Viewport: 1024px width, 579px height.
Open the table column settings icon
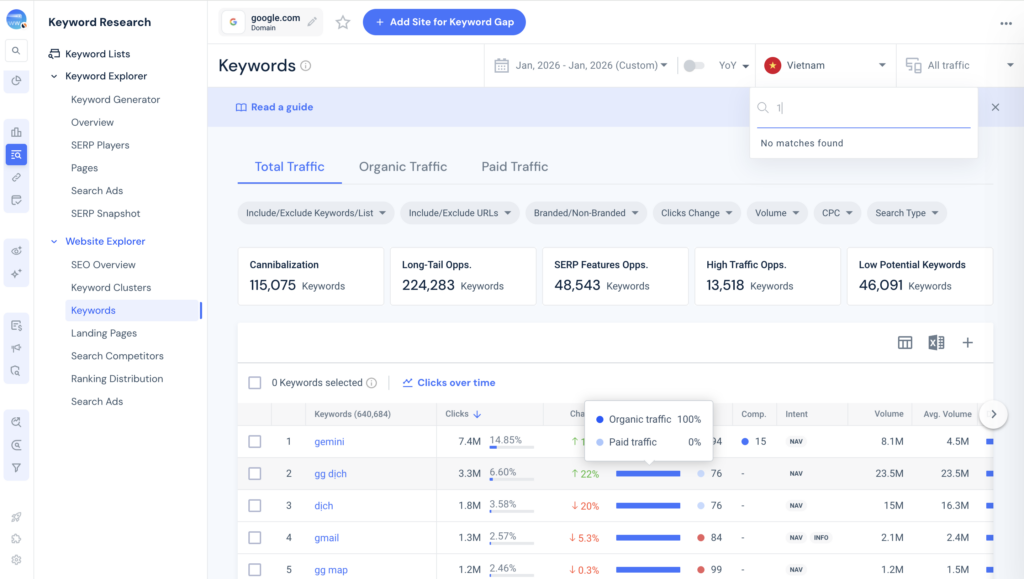tap(905, 343)
